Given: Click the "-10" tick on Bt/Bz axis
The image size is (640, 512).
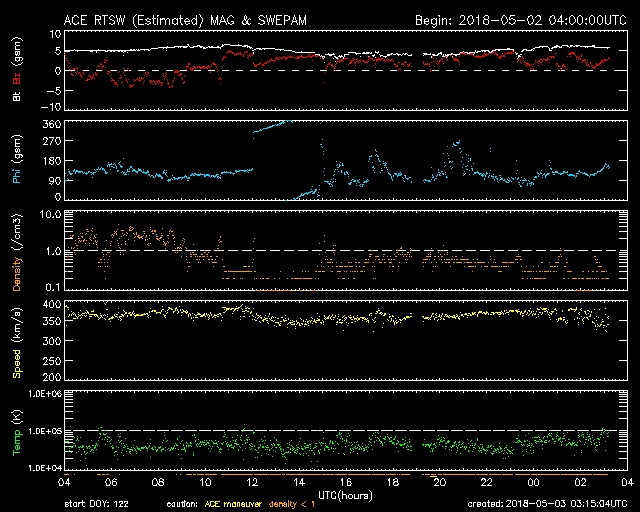Looking at the screenshot, I should coord(52,107).
